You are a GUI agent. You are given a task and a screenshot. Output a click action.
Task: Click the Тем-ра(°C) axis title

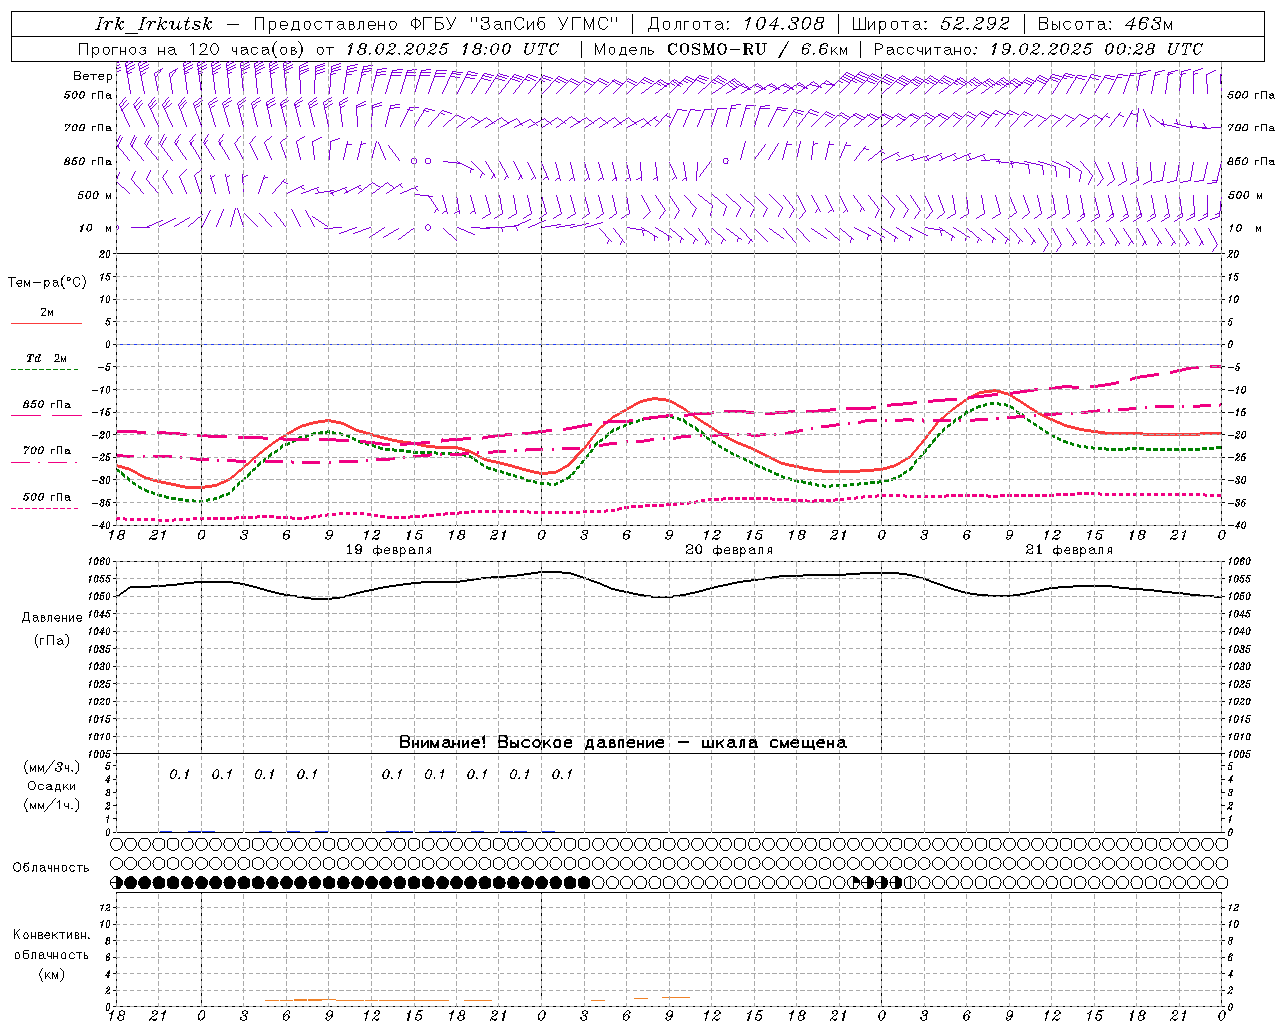pos(47,283)
